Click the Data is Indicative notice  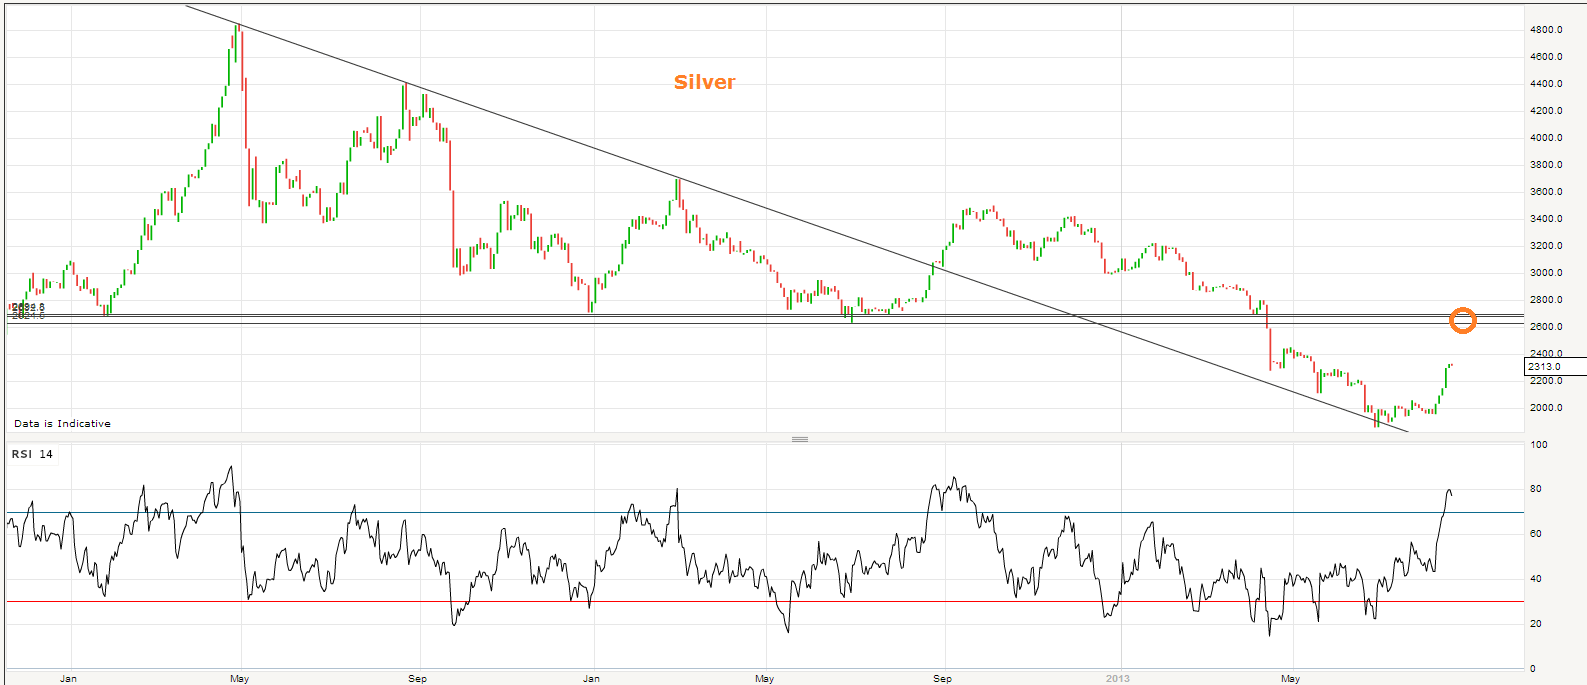click(62, 424)
